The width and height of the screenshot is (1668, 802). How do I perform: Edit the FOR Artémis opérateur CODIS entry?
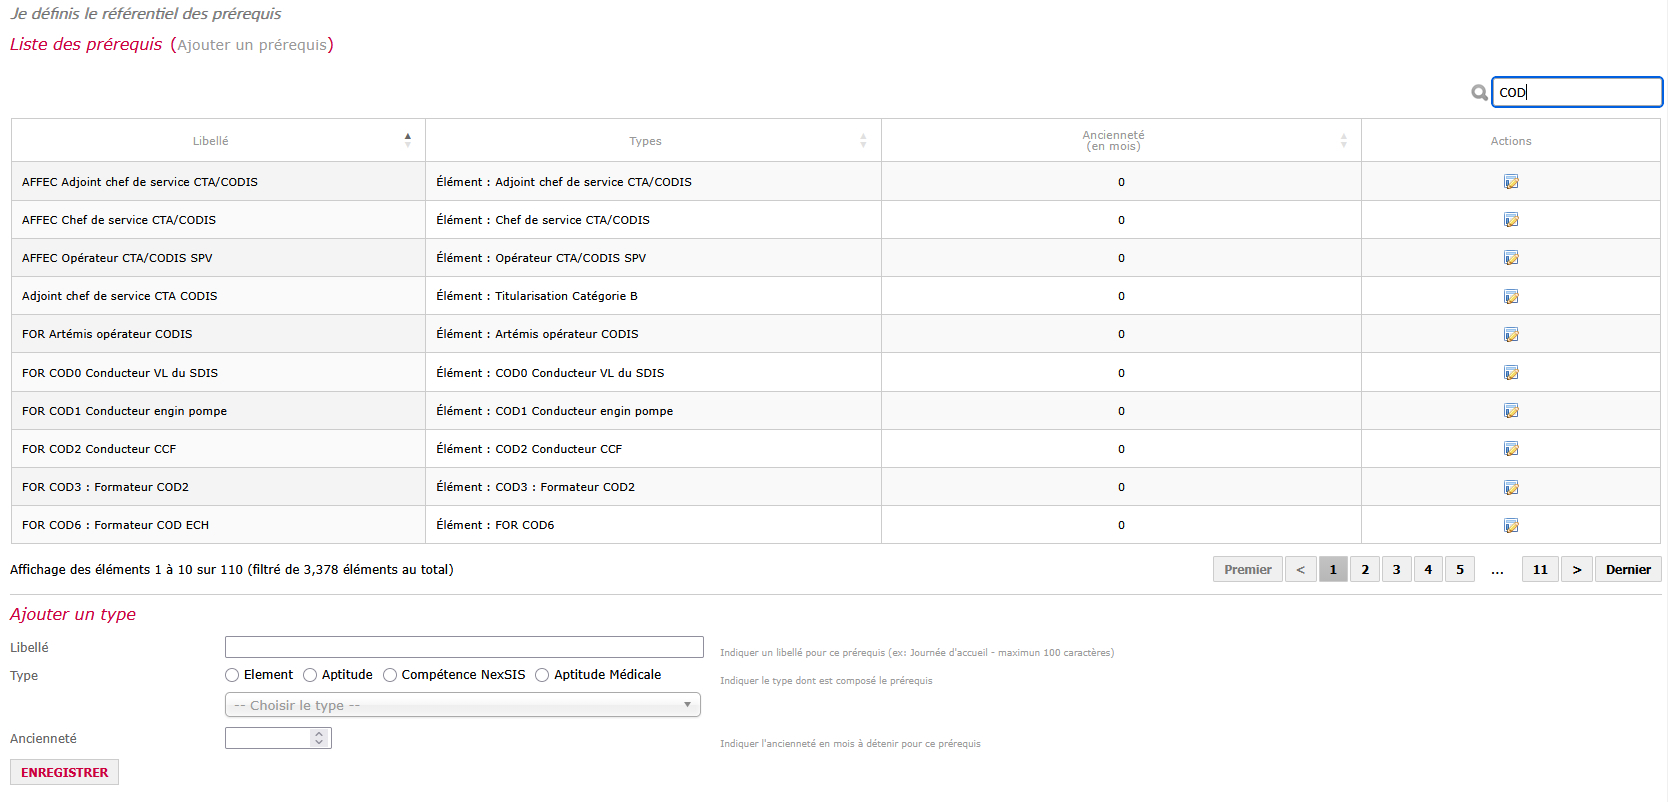coord(1511,334)
